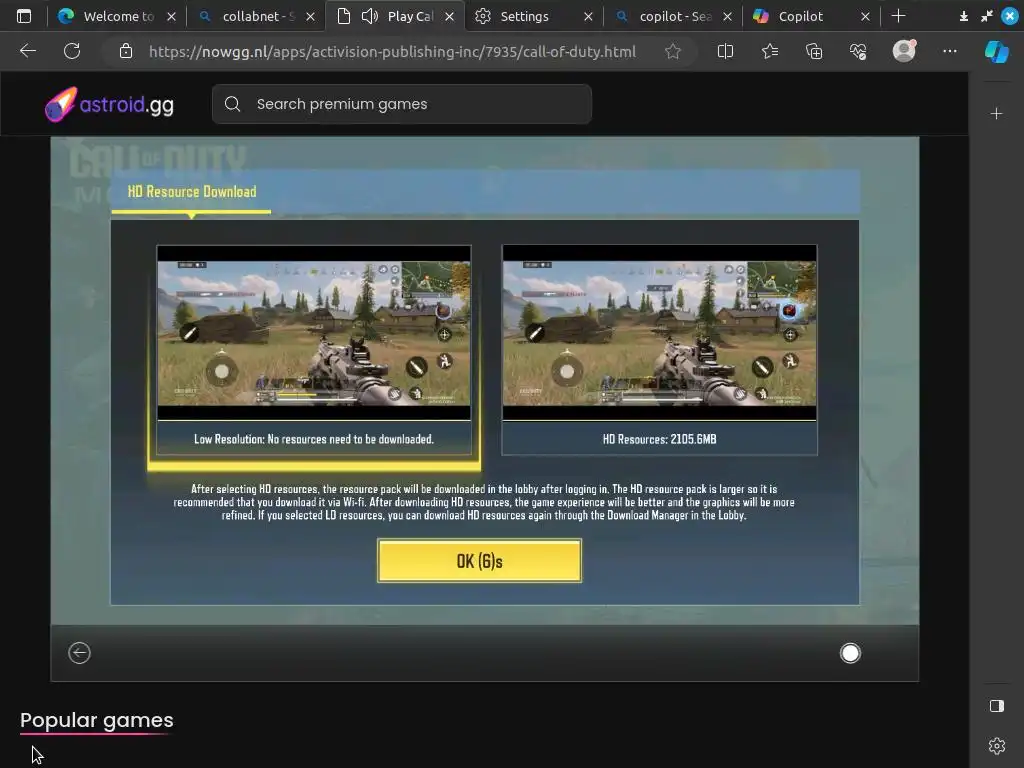The width and height of the screenshot is (1024, 768).
Task: Open sidebar settings gear icon
Action: click(x=997, y=745)
